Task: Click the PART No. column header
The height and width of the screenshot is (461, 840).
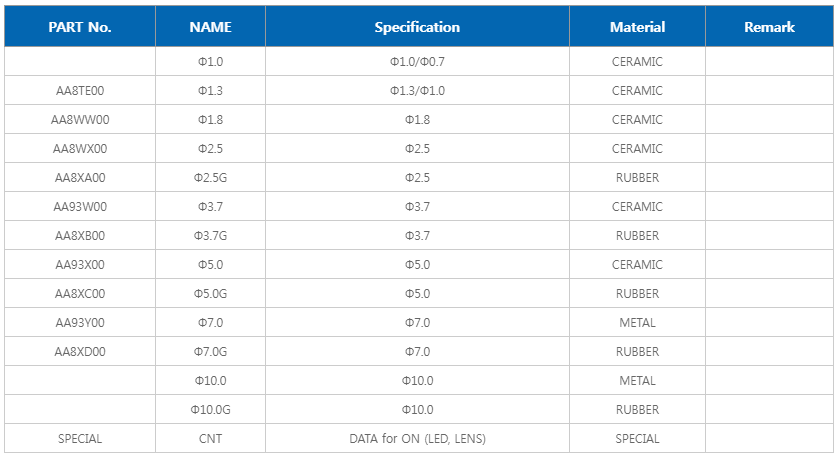Action: coord(80,27)
